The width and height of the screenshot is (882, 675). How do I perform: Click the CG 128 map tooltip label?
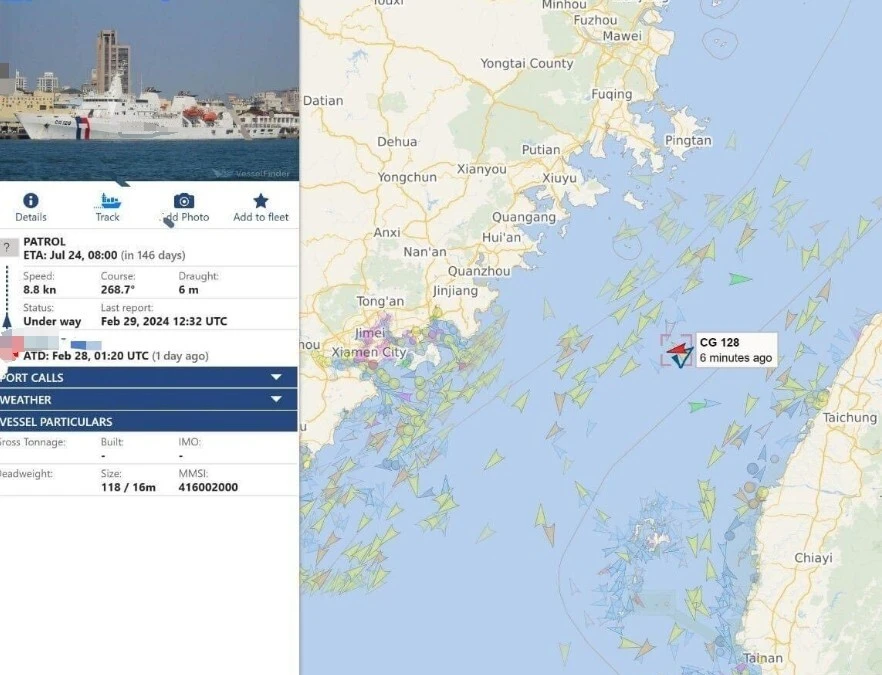pyautogui.click(x=736, y=350)
